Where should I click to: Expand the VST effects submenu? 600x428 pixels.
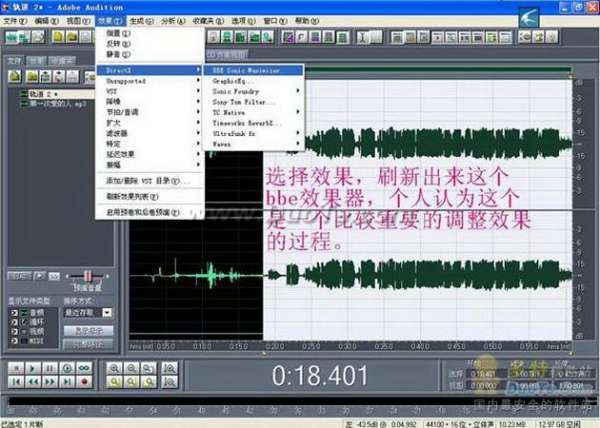(149, 91)
